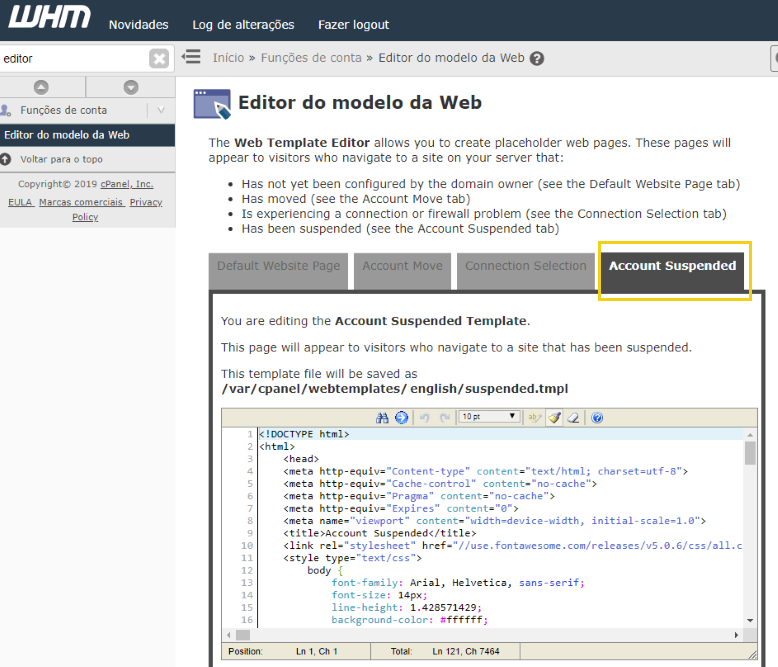Click Voltar para o topo
This screenshot has height=667, width=778.
(x=62, y=159)
